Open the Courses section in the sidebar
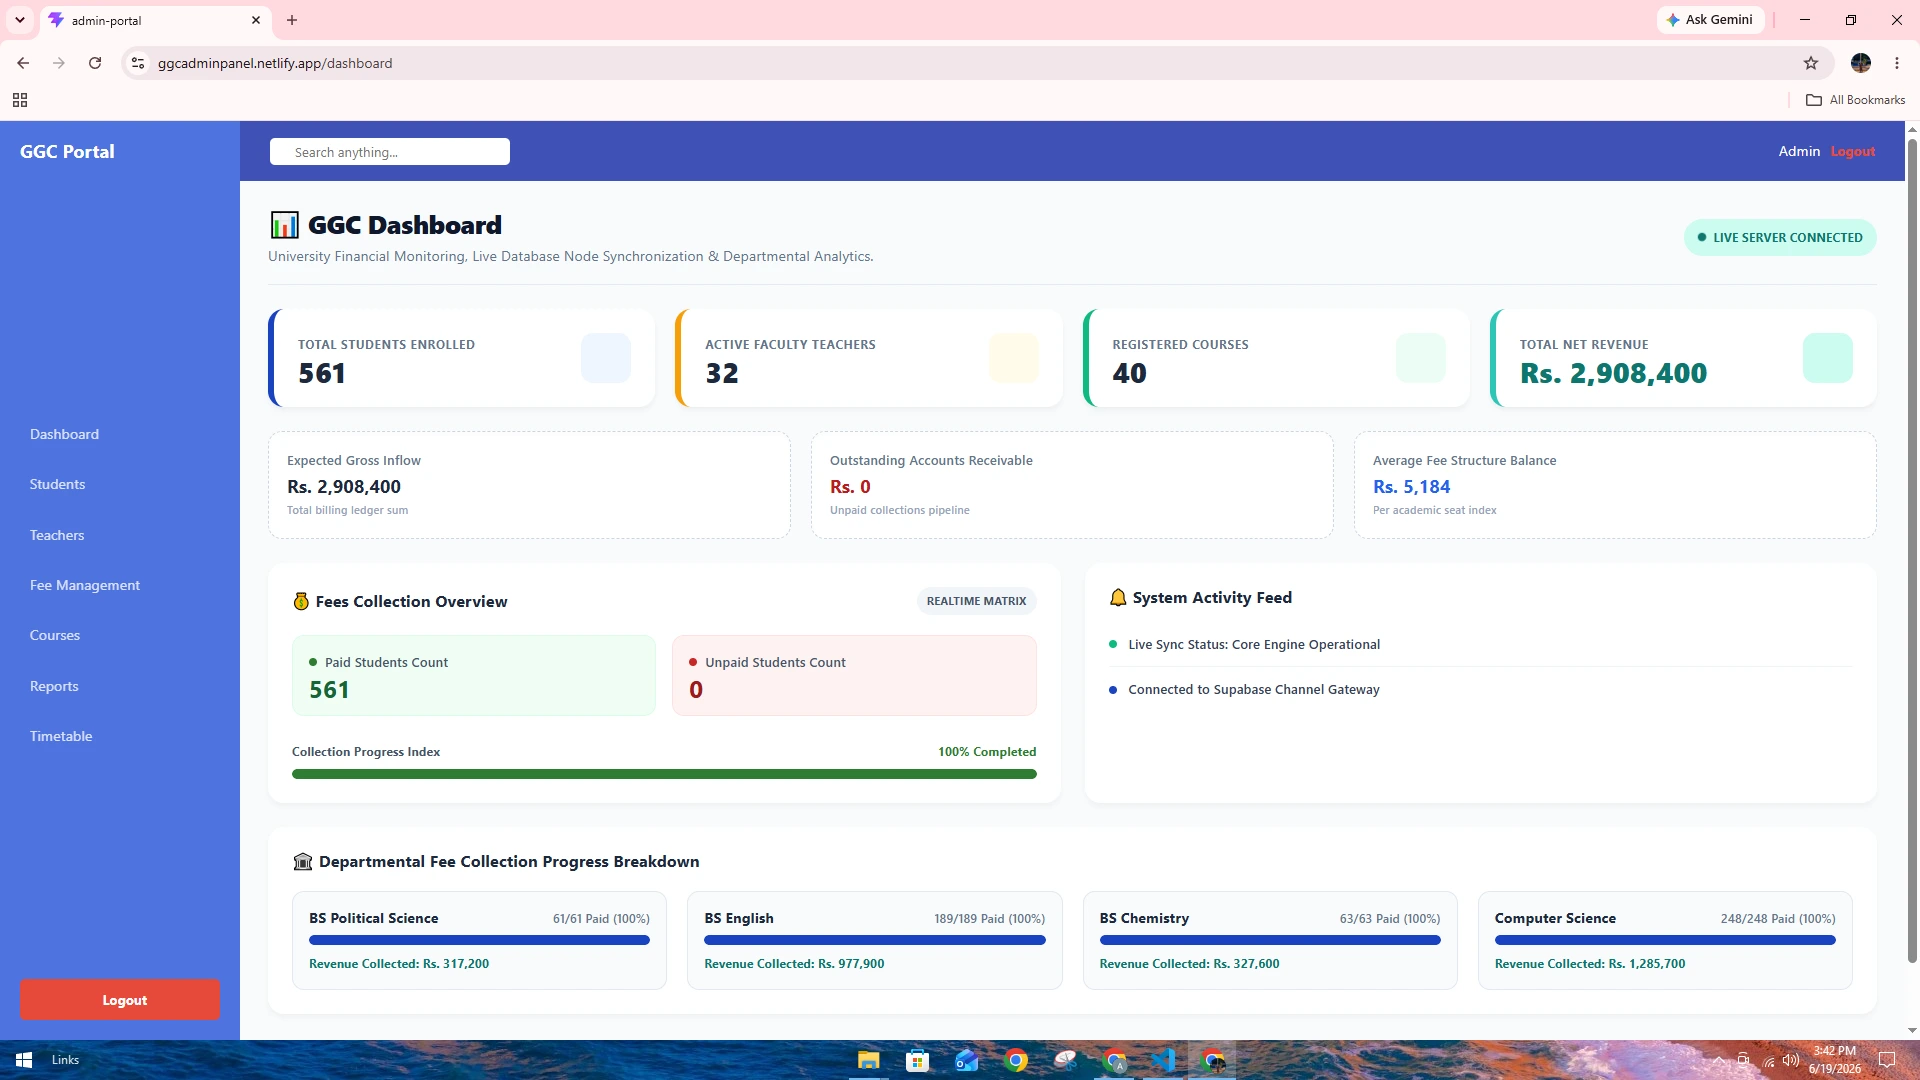The image size is (1920, 1080). click(55, 635)
